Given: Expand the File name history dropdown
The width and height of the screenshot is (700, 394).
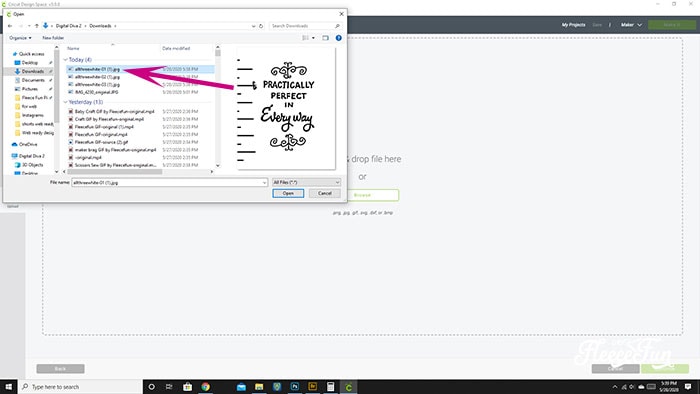Looking at the screenshot, I should point(264,182).
